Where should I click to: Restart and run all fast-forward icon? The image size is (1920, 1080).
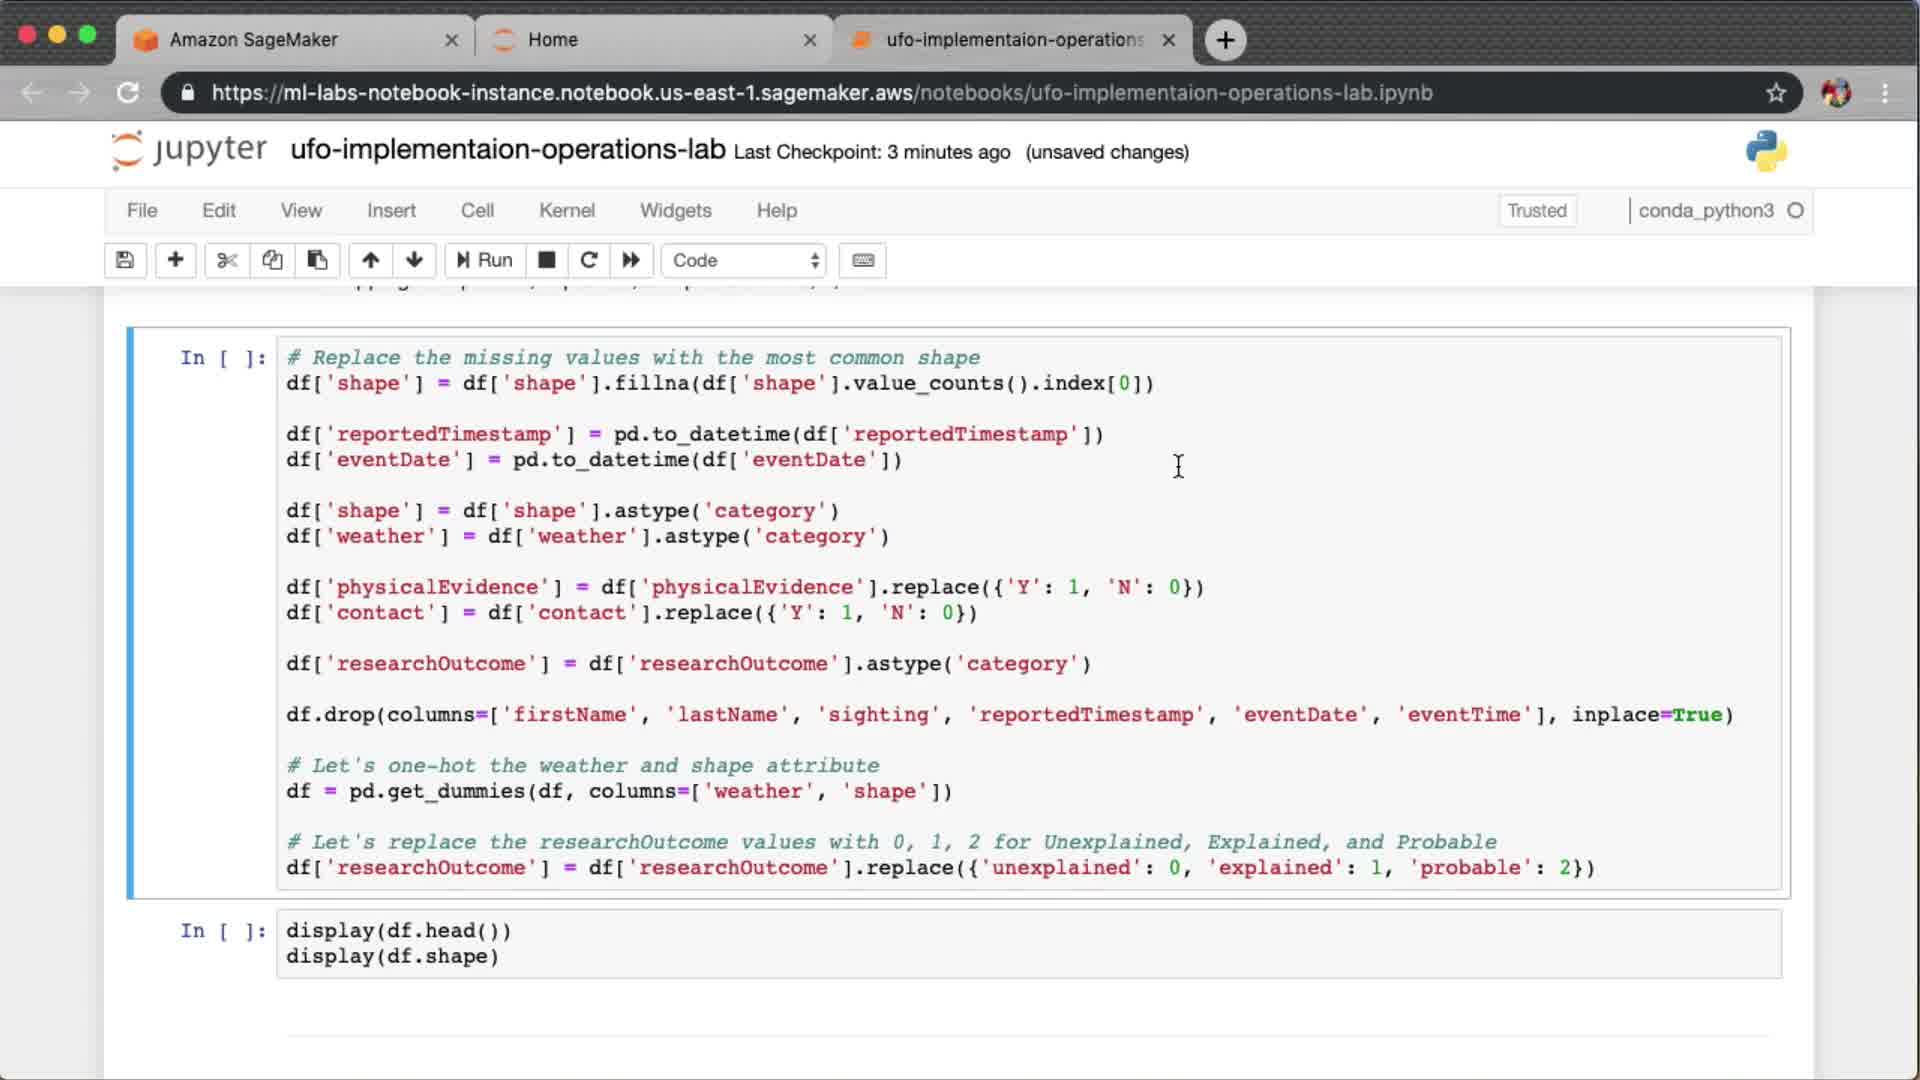(631, 260)
